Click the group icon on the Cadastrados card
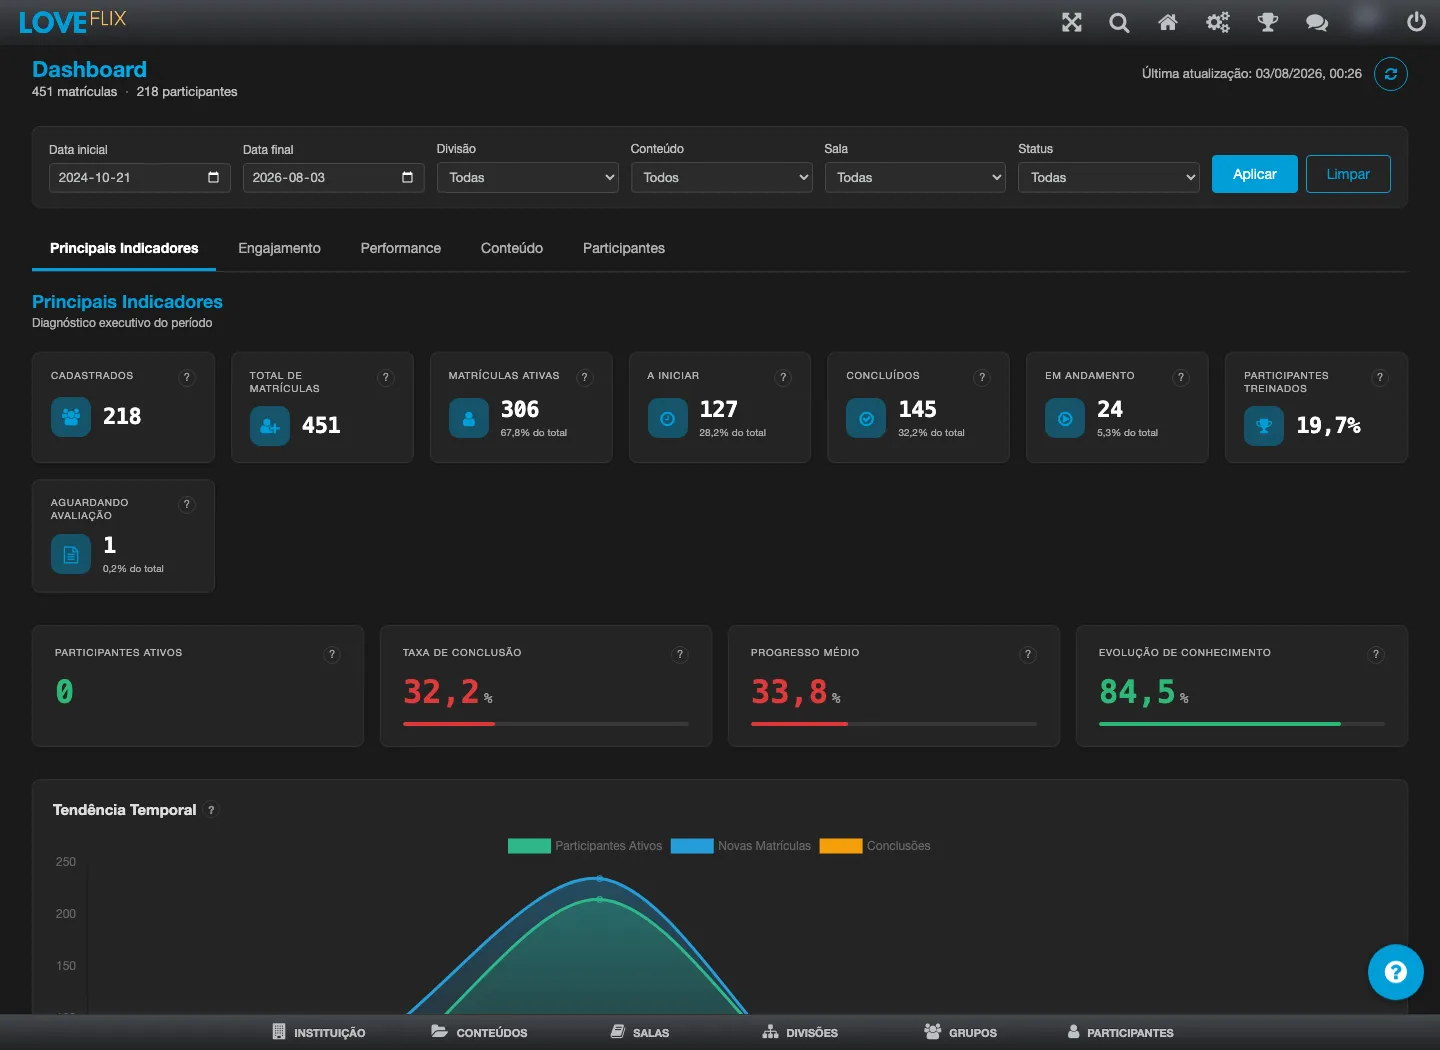The width and height of the screenshot is (1440, 1050). (71, 417)
